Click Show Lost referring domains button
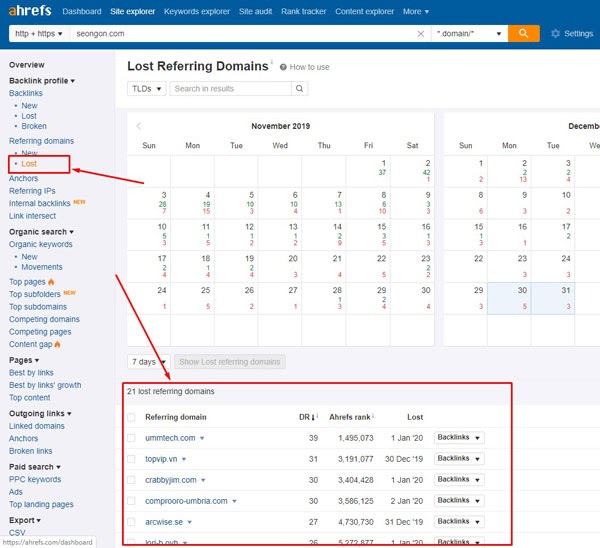 coord(230,362)
